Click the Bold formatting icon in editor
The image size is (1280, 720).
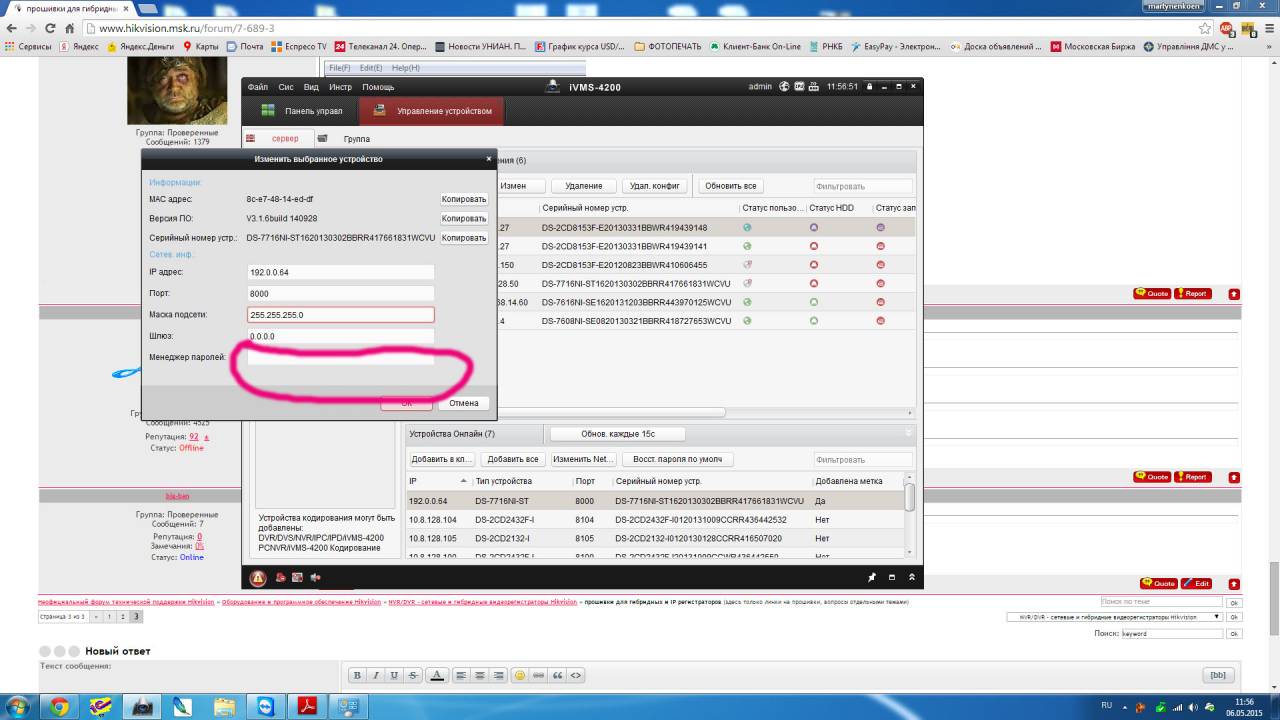(x=357, y=675)
